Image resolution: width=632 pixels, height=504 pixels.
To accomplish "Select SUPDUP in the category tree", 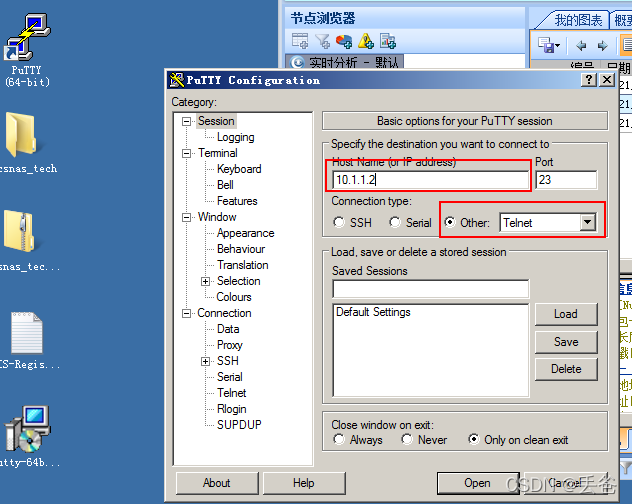I will pos(239,425).
